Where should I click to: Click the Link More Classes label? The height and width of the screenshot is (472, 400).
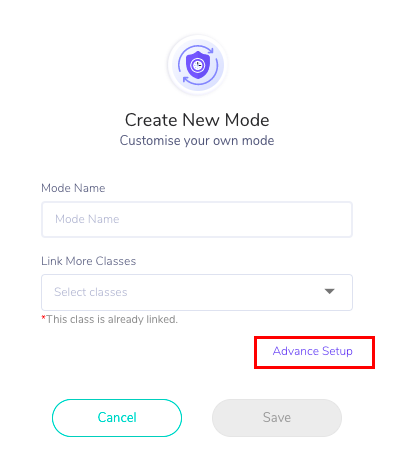[x=88, y=261]
